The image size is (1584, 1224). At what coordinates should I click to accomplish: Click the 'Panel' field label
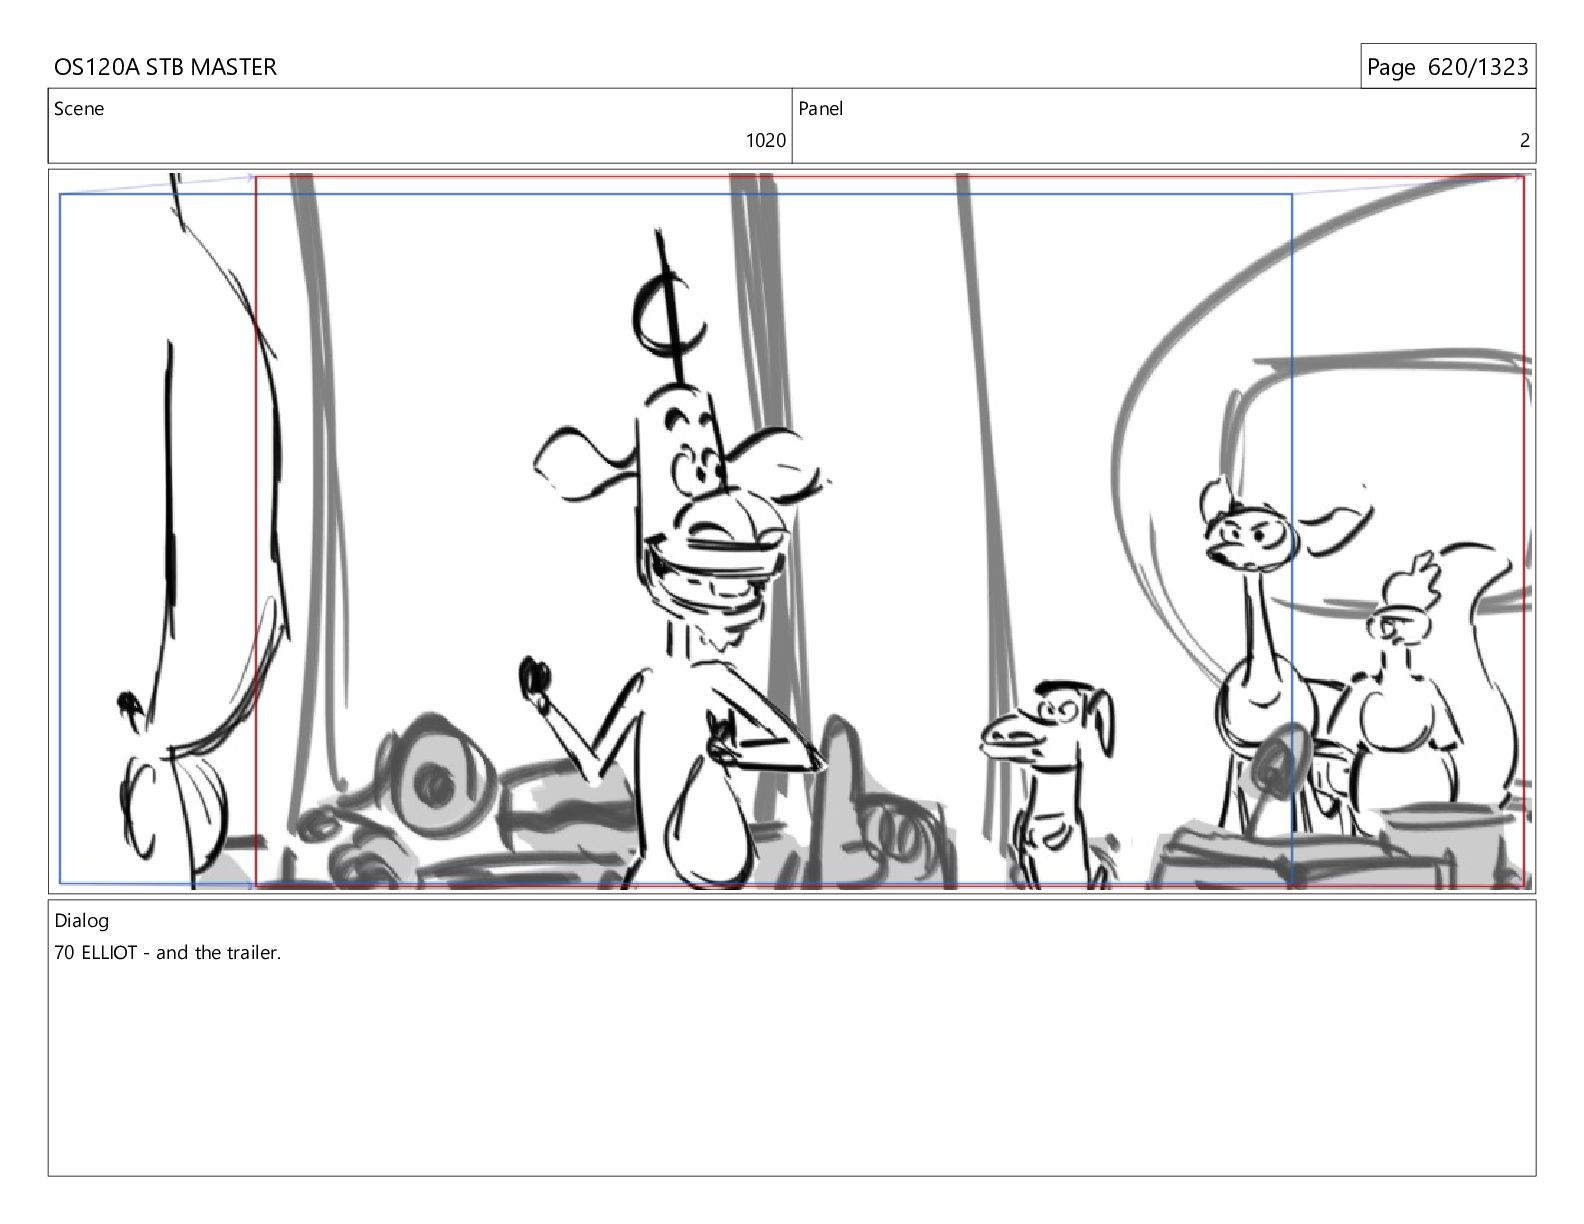point(820,109)
